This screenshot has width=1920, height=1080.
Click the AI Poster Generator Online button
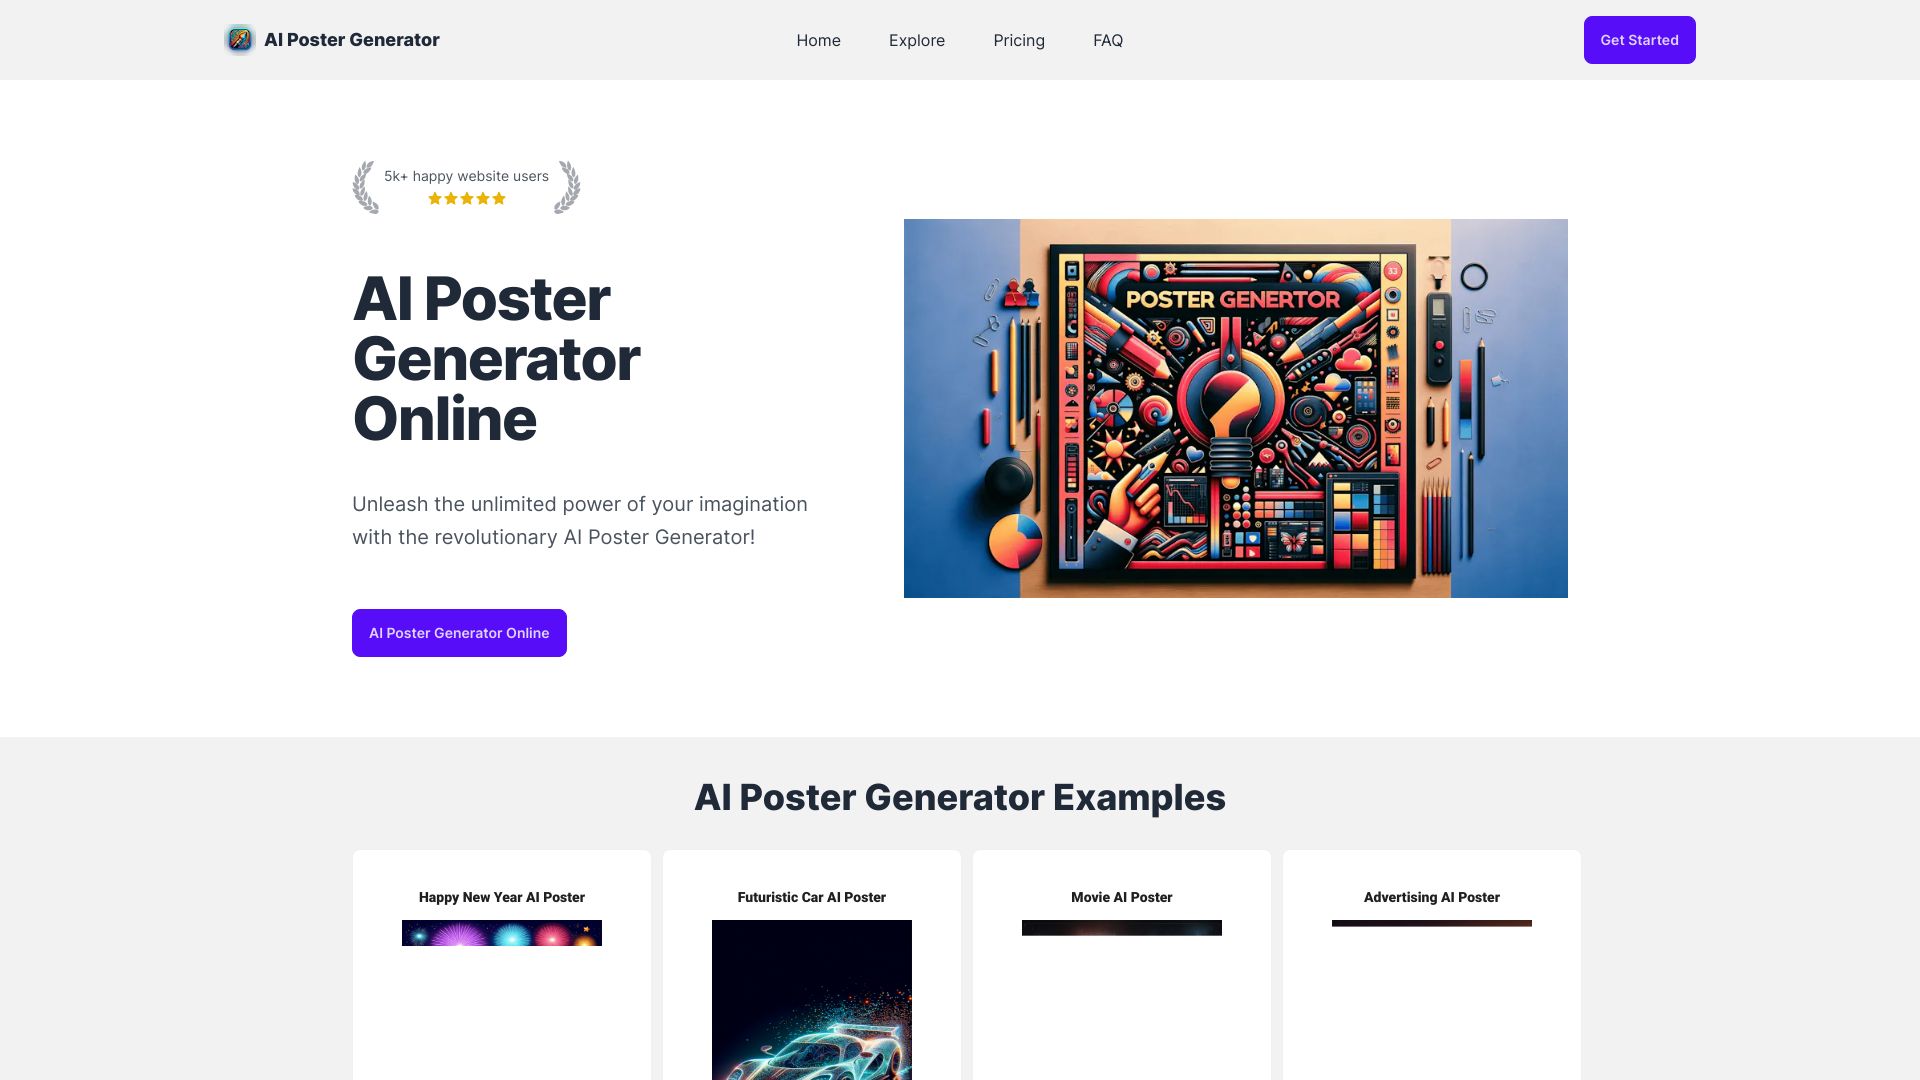tap(458, 632)
